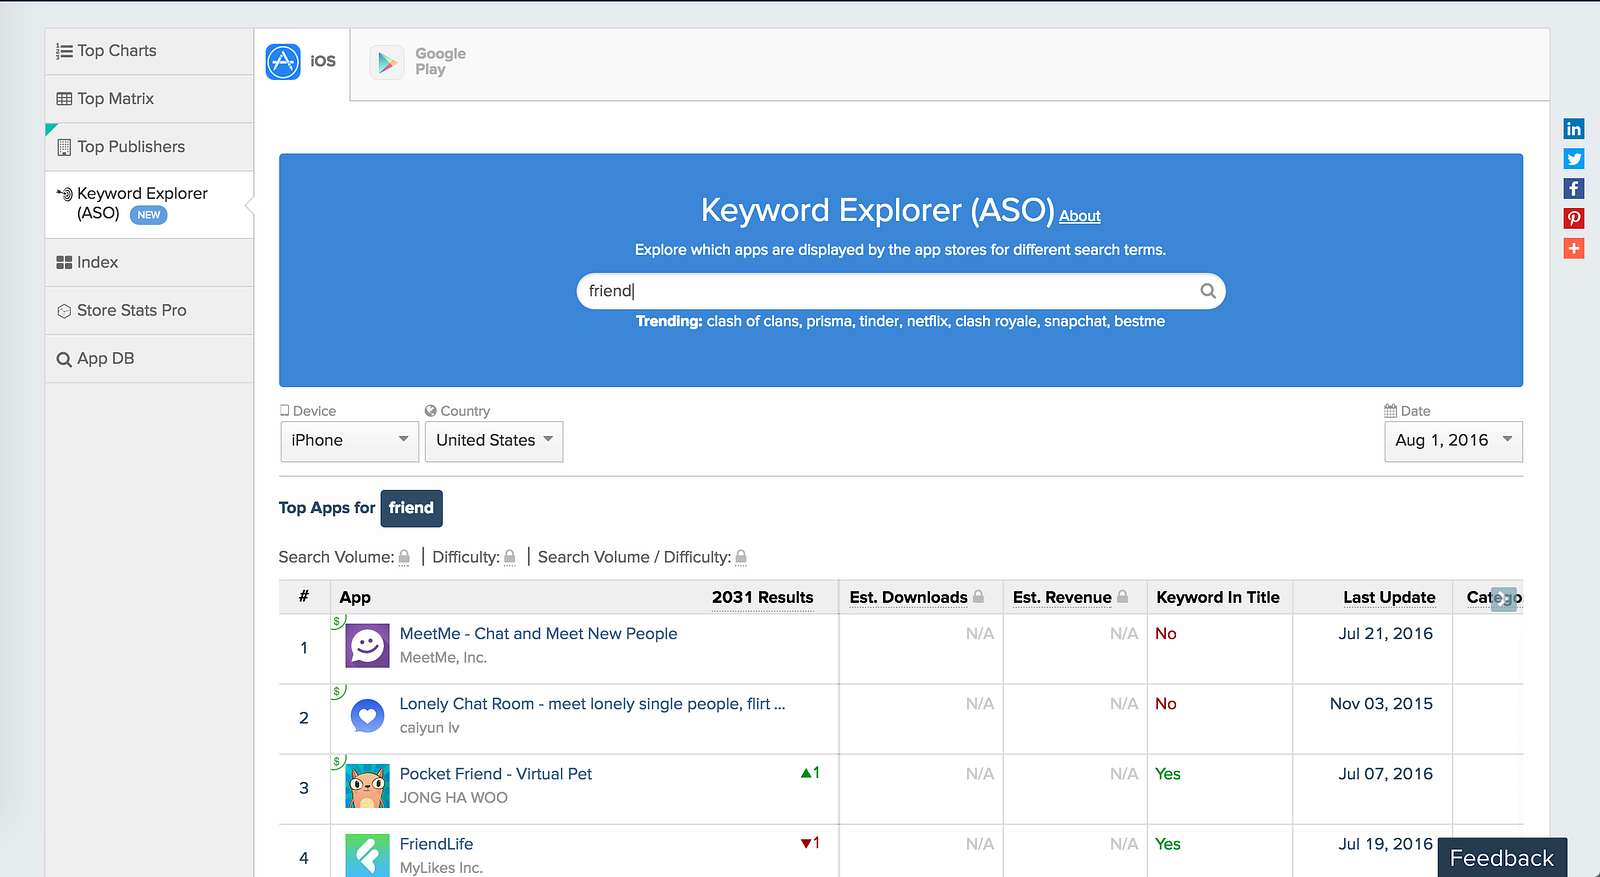Select Keyword Explorer (ASO) sidebar item
1600x877 pixels.
[x=148, y=204]
